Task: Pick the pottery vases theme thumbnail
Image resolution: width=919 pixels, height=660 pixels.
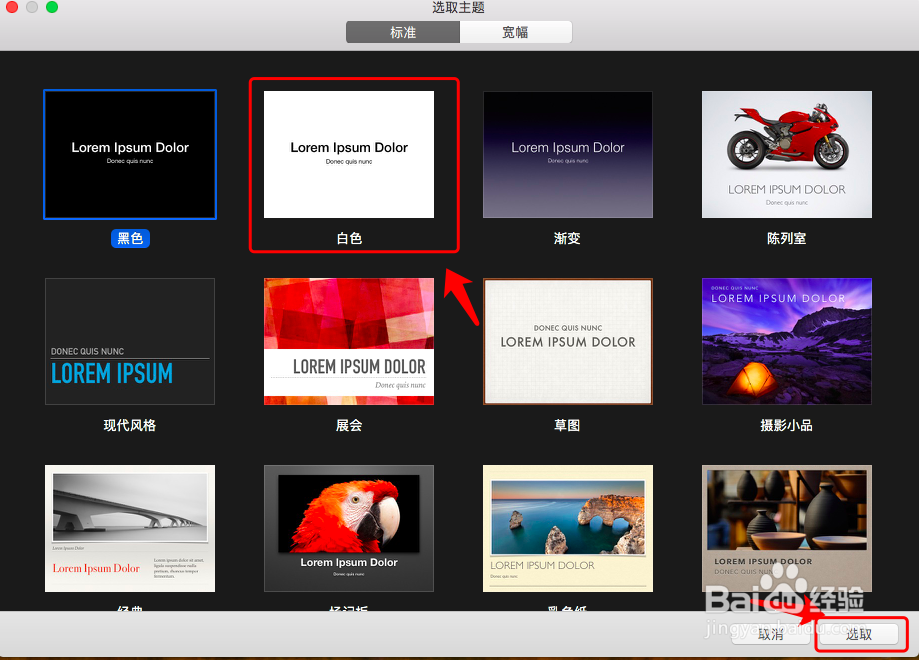Action: tap(787, 528)
